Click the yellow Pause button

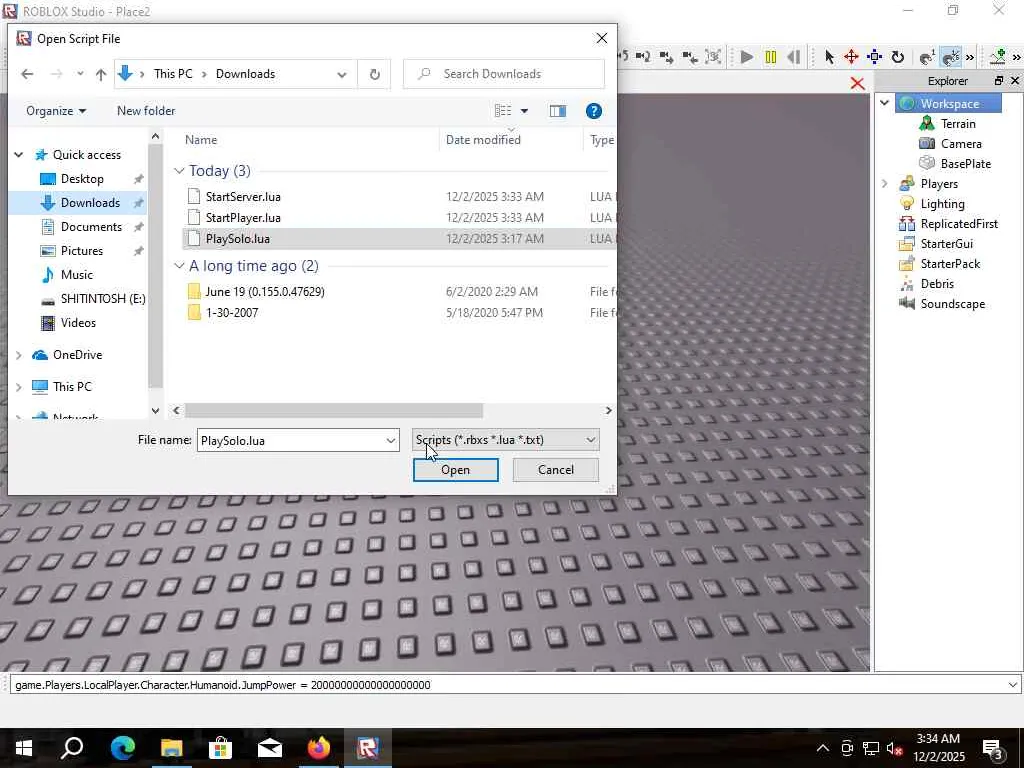point(771,57)
